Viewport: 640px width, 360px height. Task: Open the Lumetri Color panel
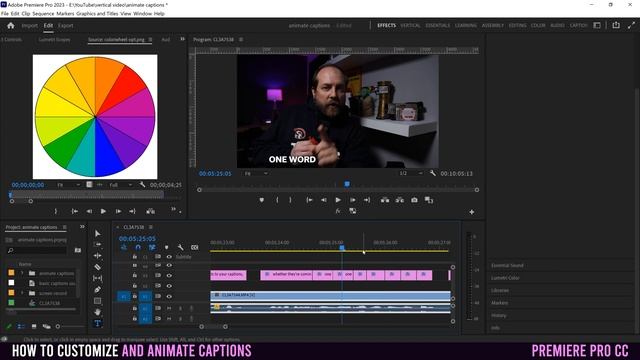[505, 278]
